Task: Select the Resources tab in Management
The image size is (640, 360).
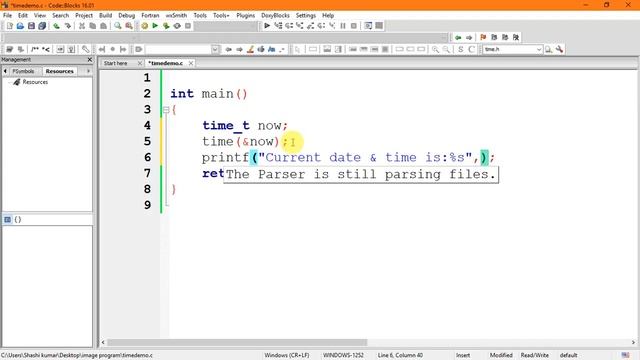Action: [60, 71]
